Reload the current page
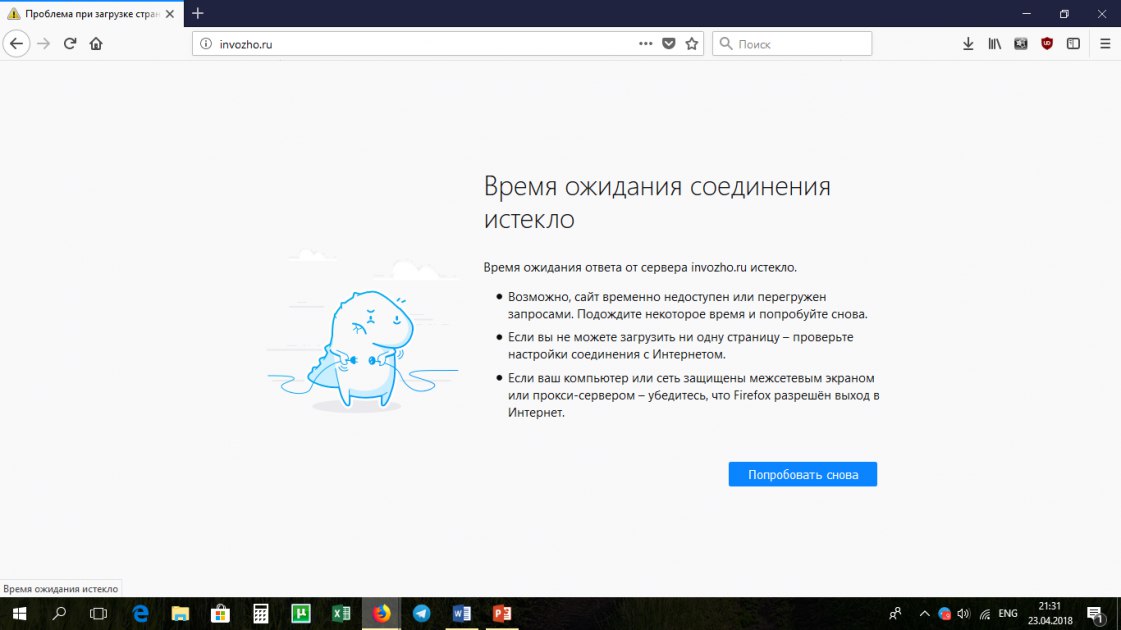The image size is (1121, 630). [x=69, y=44]
